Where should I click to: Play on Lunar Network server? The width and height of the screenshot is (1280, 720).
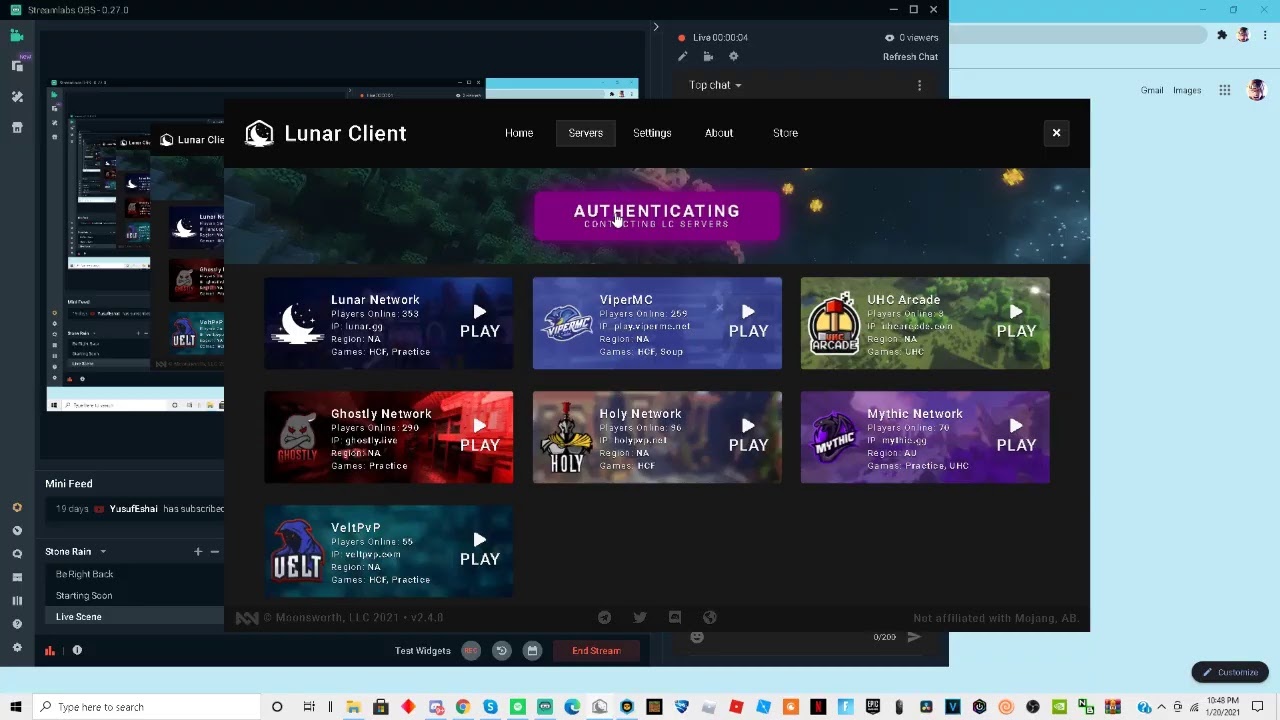(x=479, y=323)
